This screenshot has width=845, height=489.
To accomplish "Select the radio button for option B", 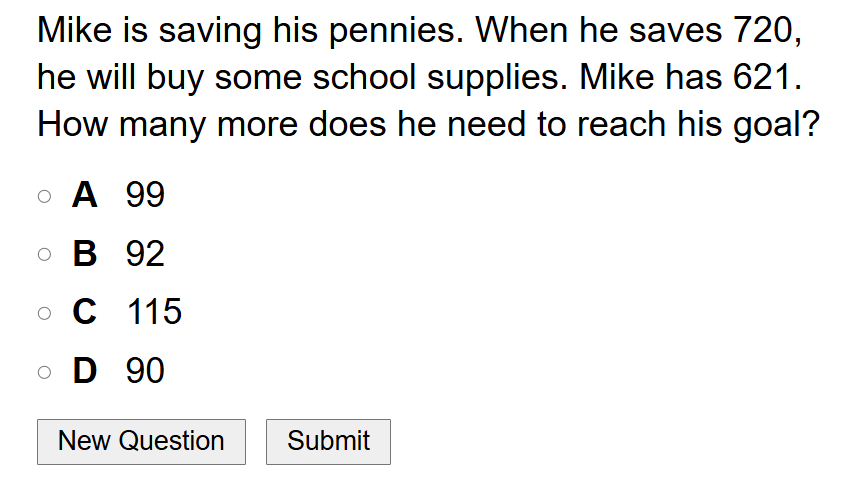I will (x=44, y=255).
